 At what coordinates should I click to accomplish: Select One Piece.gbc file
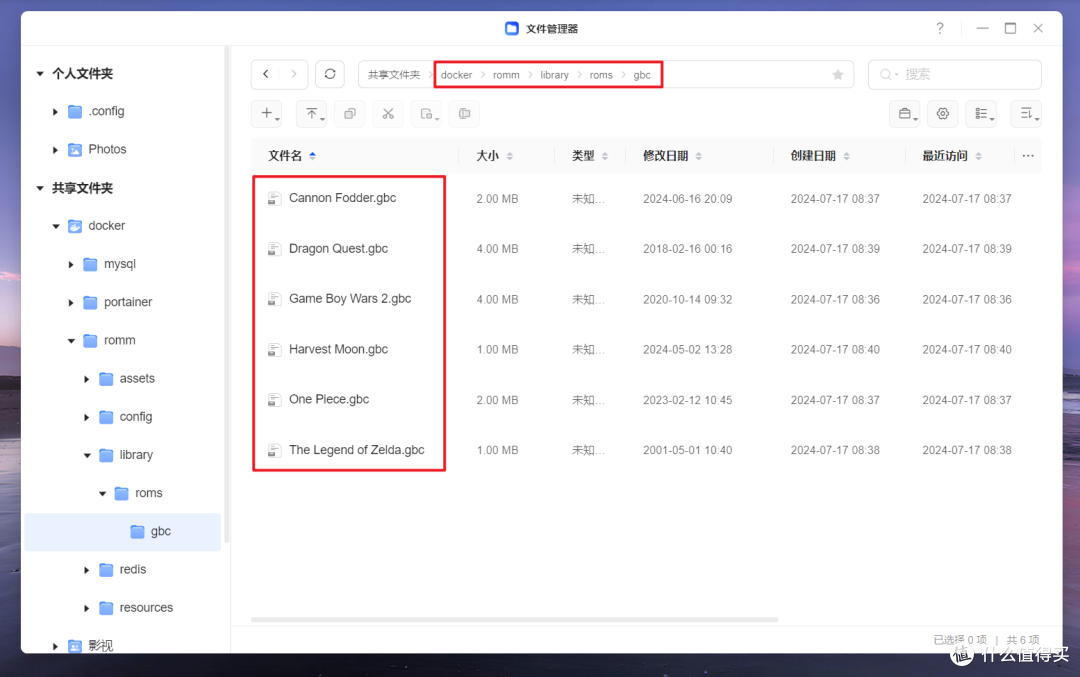329,399
